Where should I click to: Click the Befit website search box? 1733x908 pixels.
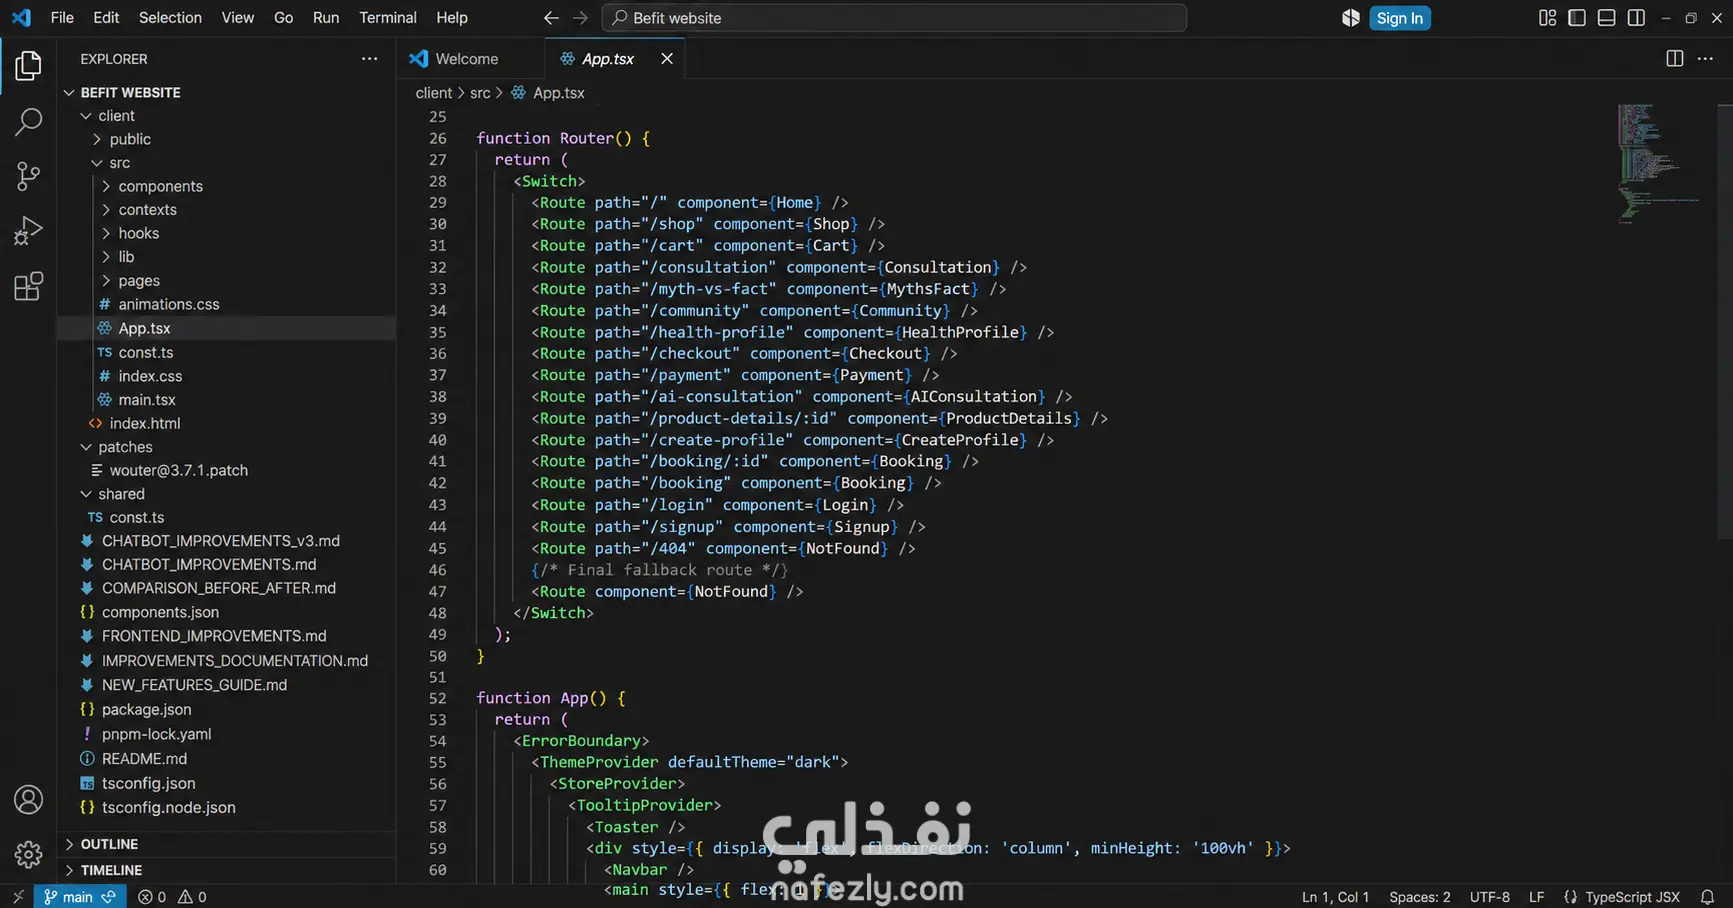(x=894, y=18)
